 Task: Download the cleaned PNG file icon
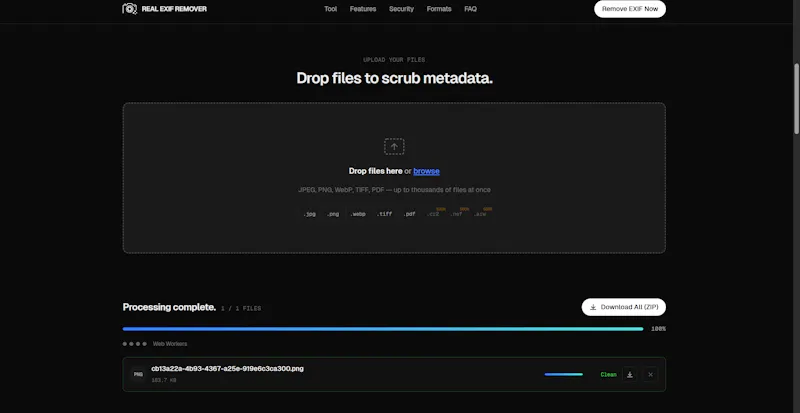click(630, 375)
